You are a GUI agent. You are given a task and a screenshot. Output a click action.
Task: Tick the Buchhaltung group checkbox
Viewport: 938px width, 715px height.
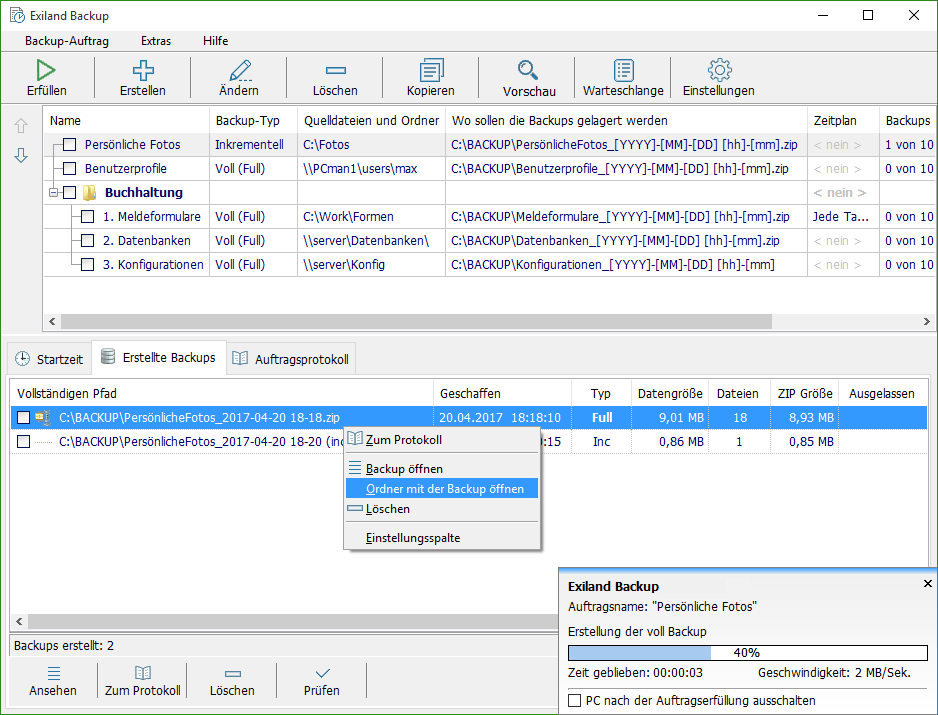click(70, 193)
